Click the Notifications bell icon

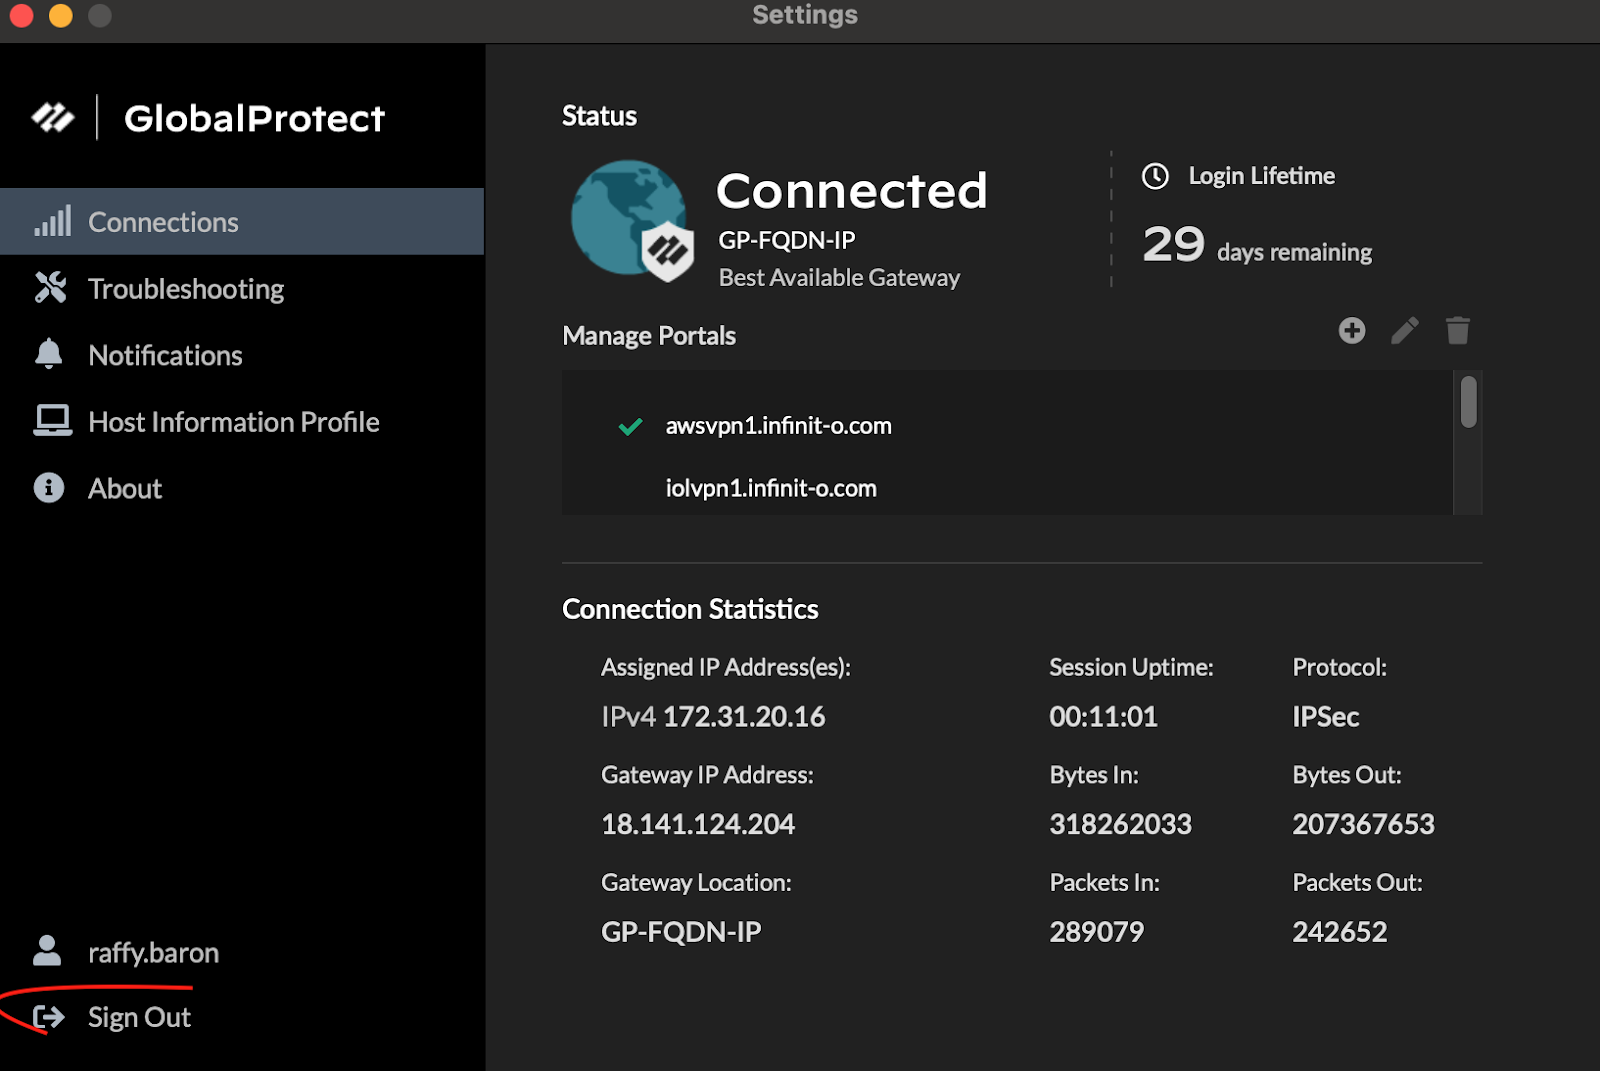click(x=48, y=354)
